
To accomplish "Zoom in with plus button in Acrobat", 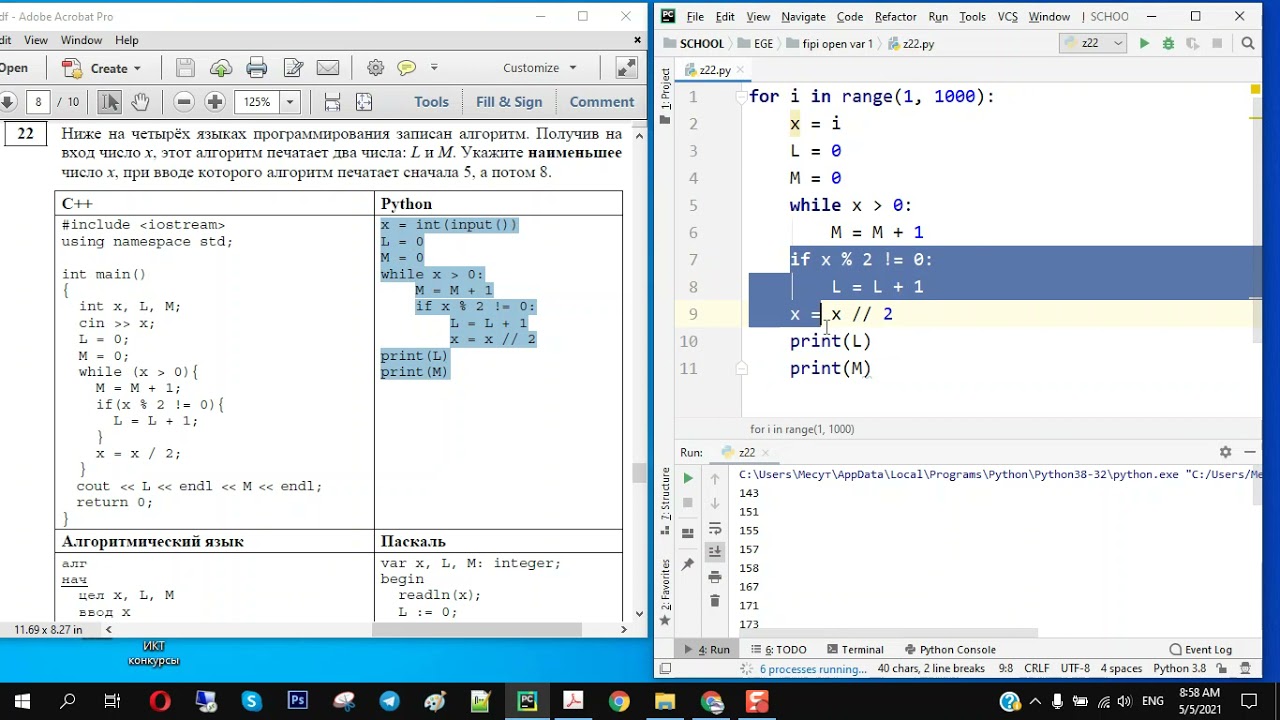I will (x=215, y=102).
